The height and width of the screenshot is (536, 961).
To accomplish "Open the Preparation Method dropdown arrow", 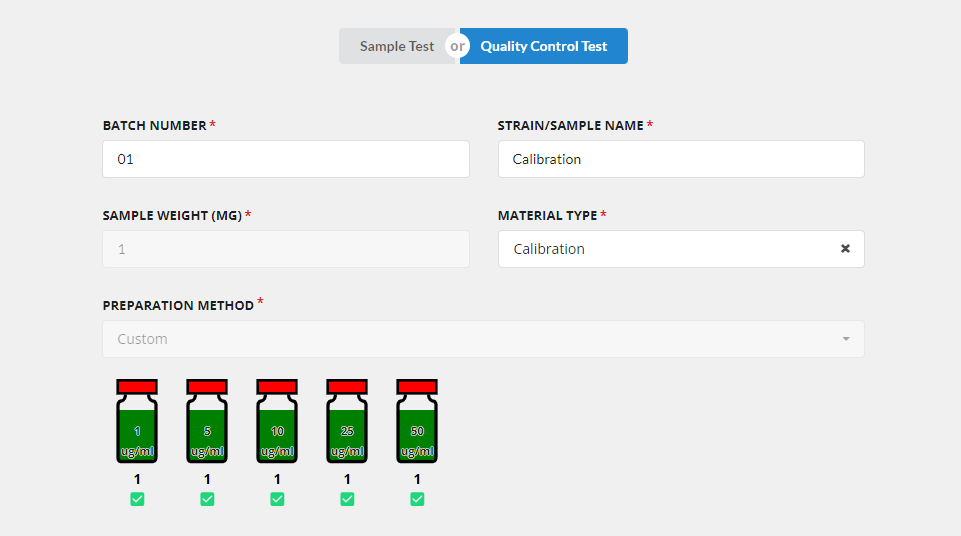I will click(x=846, y=339).
